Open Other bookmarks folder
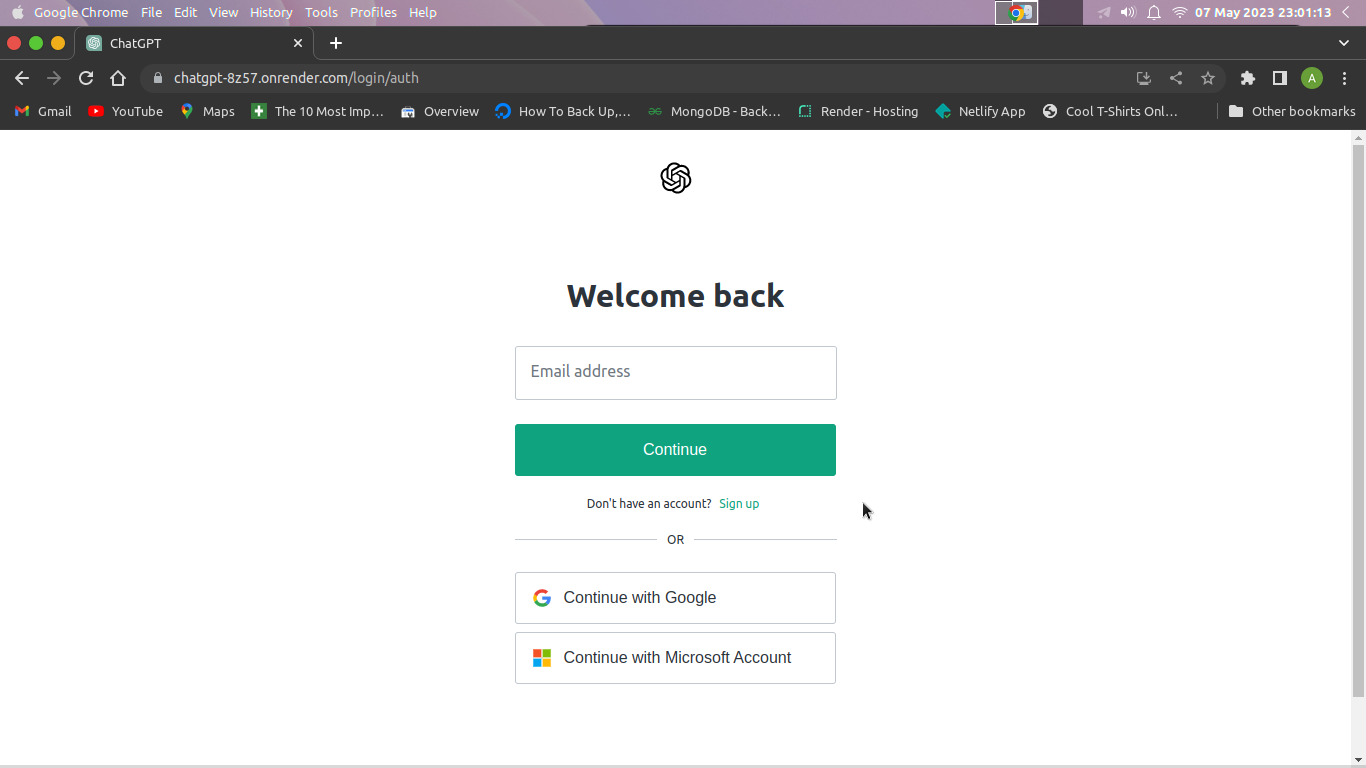Image resolution: width=1366 pixels, height=768 pixels. pyautogui.click(x=1292, y=111)
